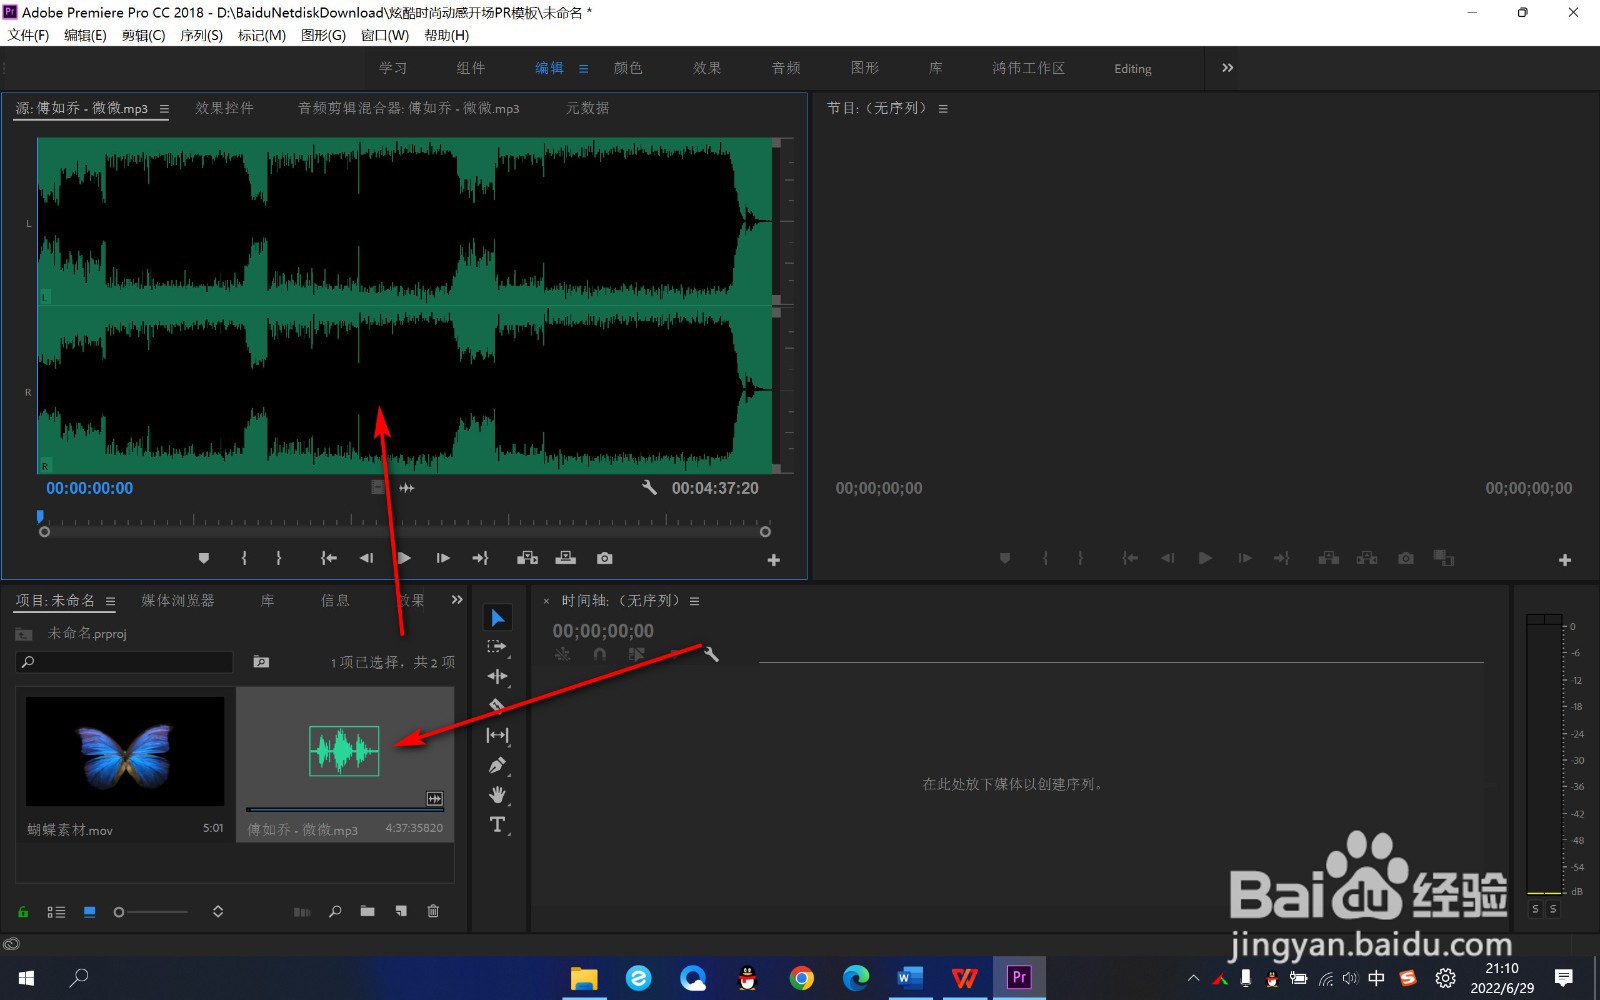Select the Slip tool
The image size is (1600, 1000).
(x=497, y=735)
